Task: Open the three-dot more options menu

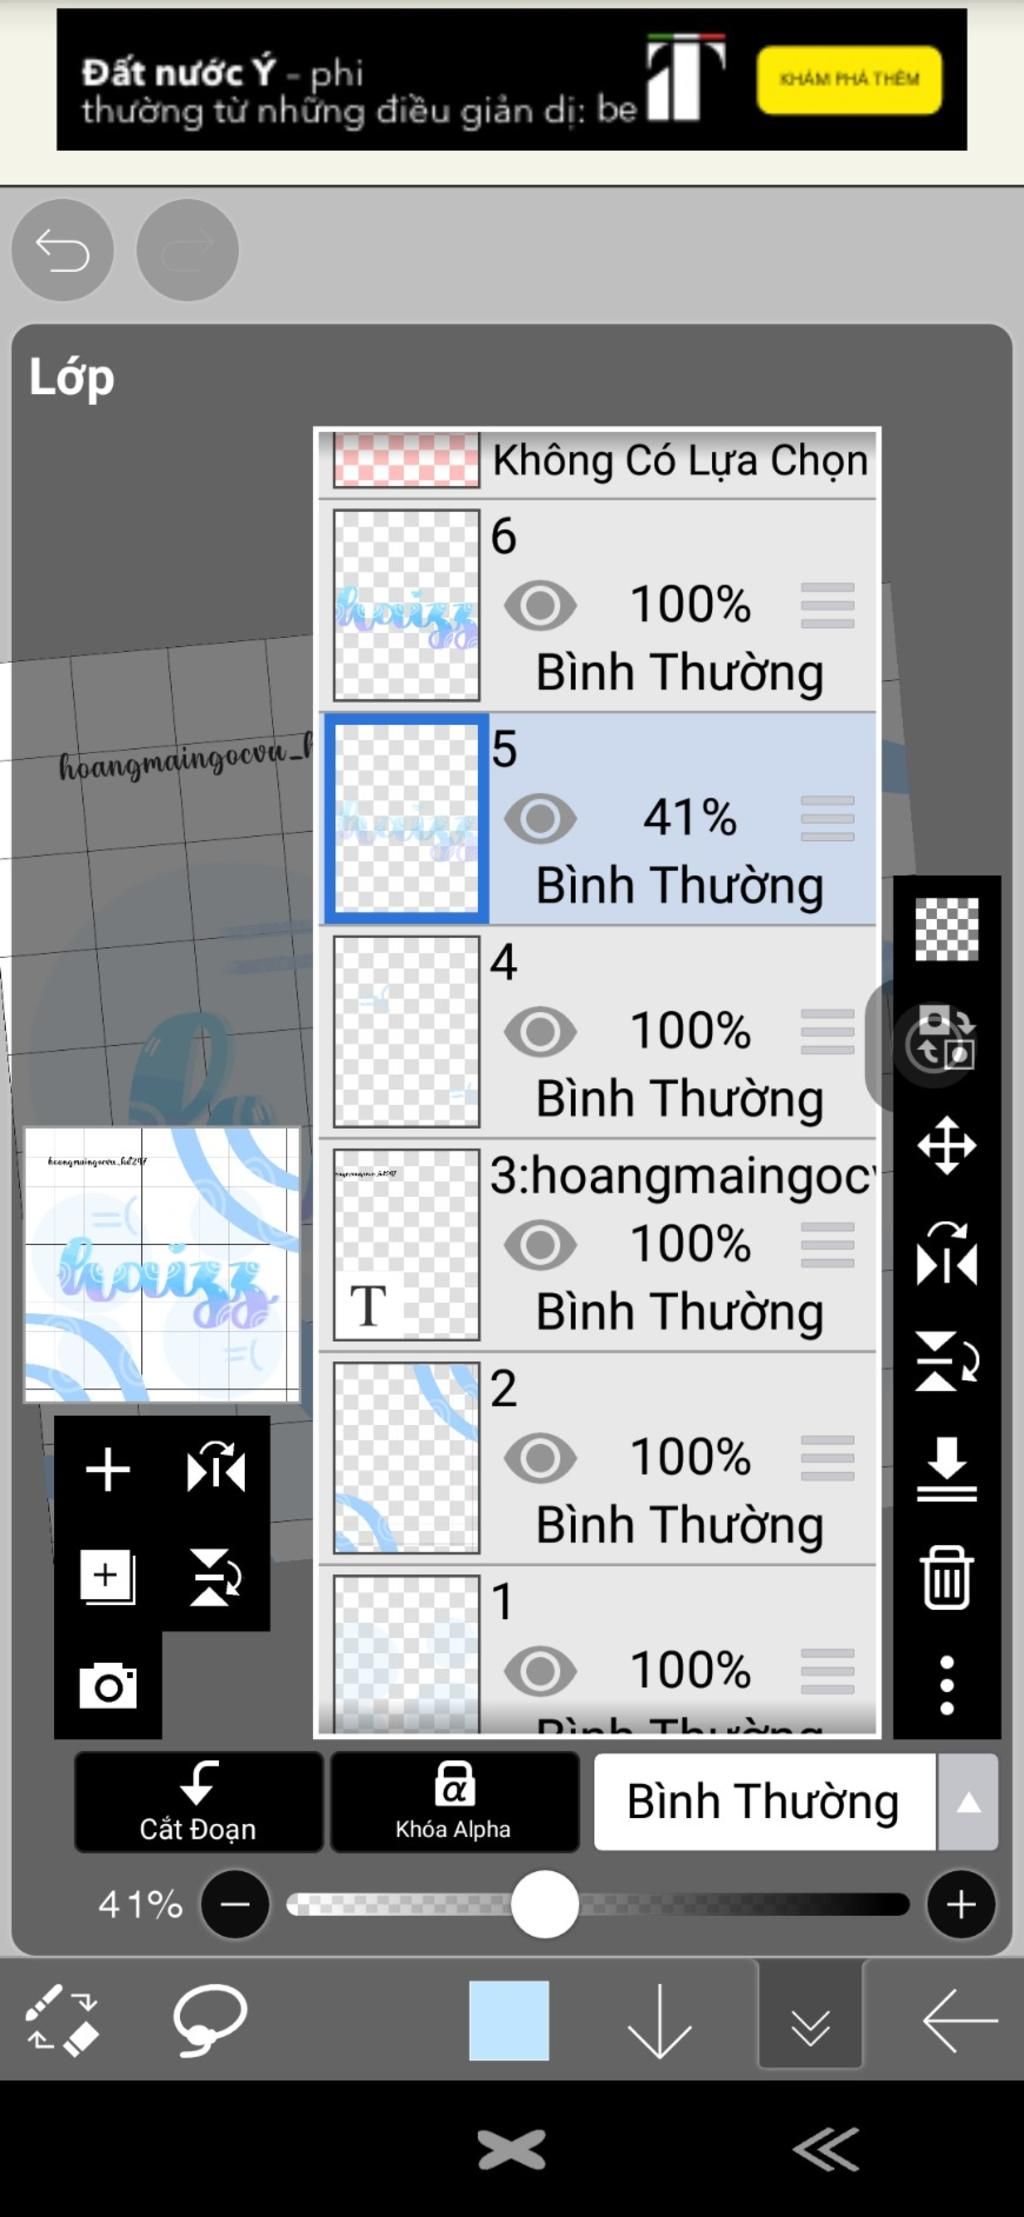Action: point(946,1685)
